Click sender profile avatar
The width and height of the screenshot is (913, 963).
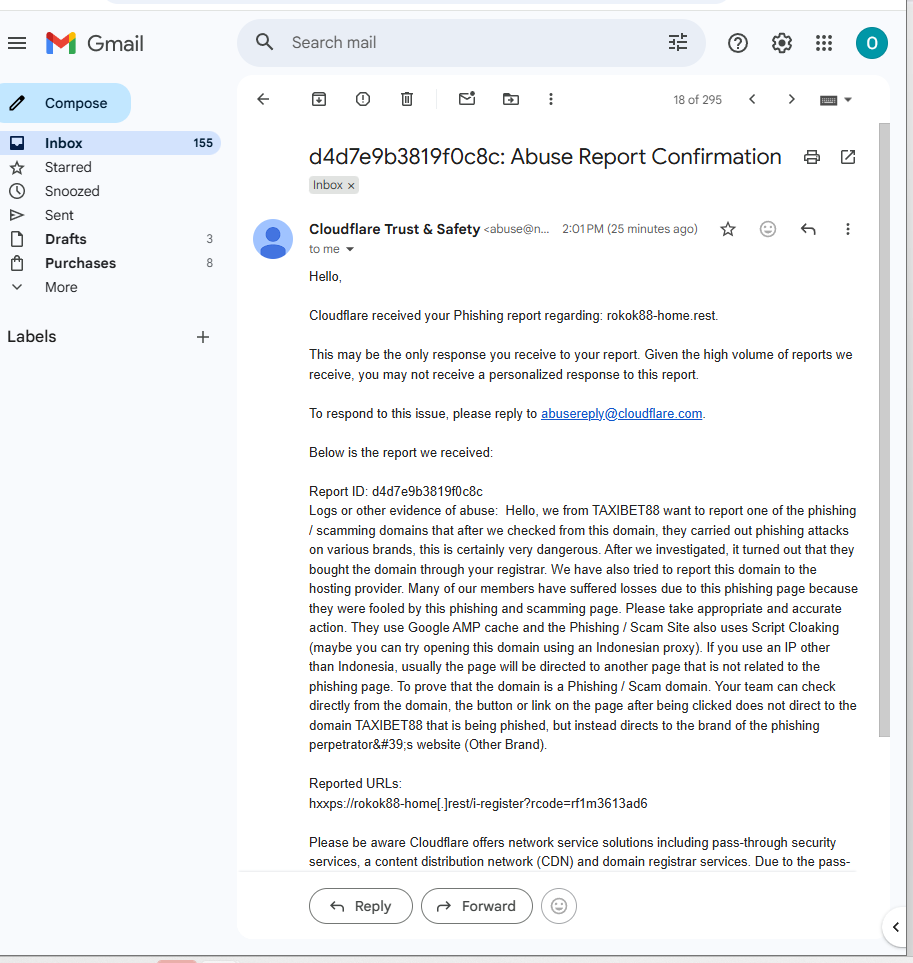coord(273,239)
